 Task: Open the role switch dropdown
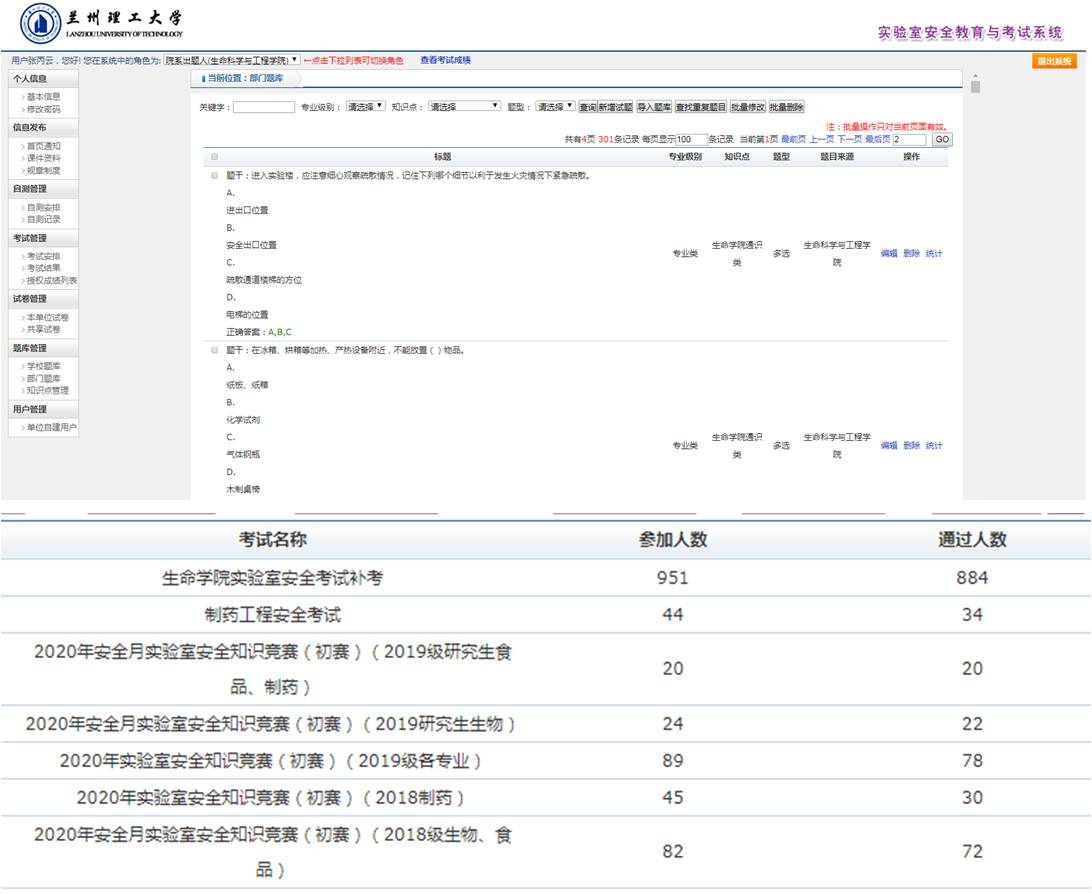[x=232, y=61]
